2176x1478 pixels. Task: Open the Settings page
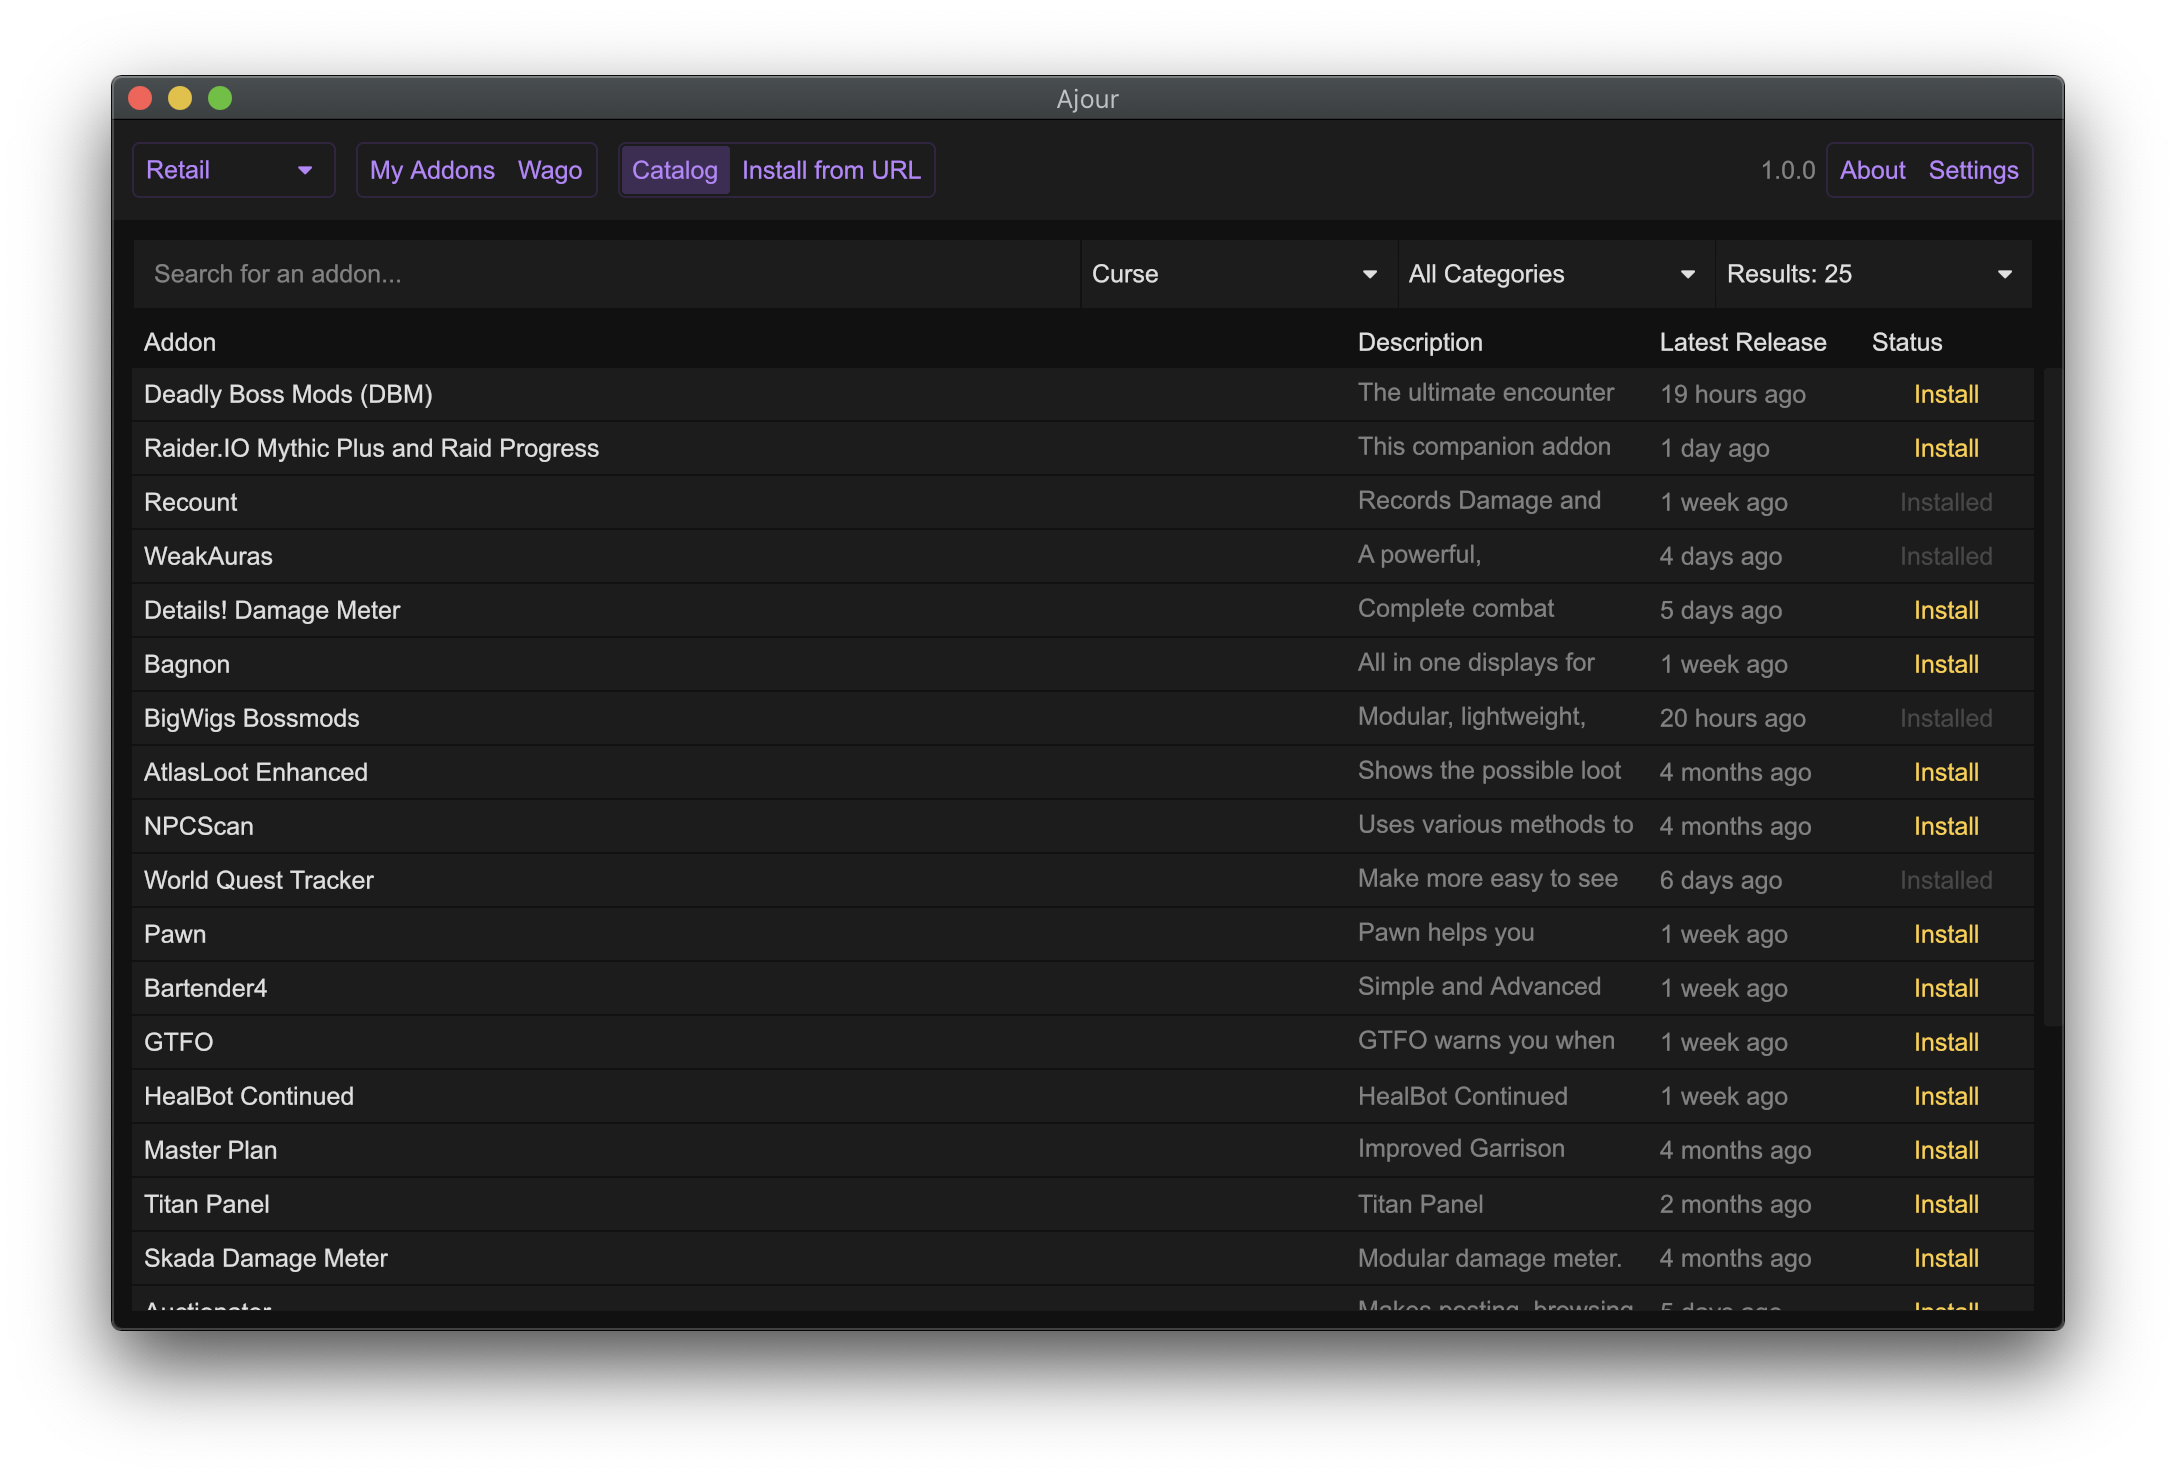[1973, 170]
